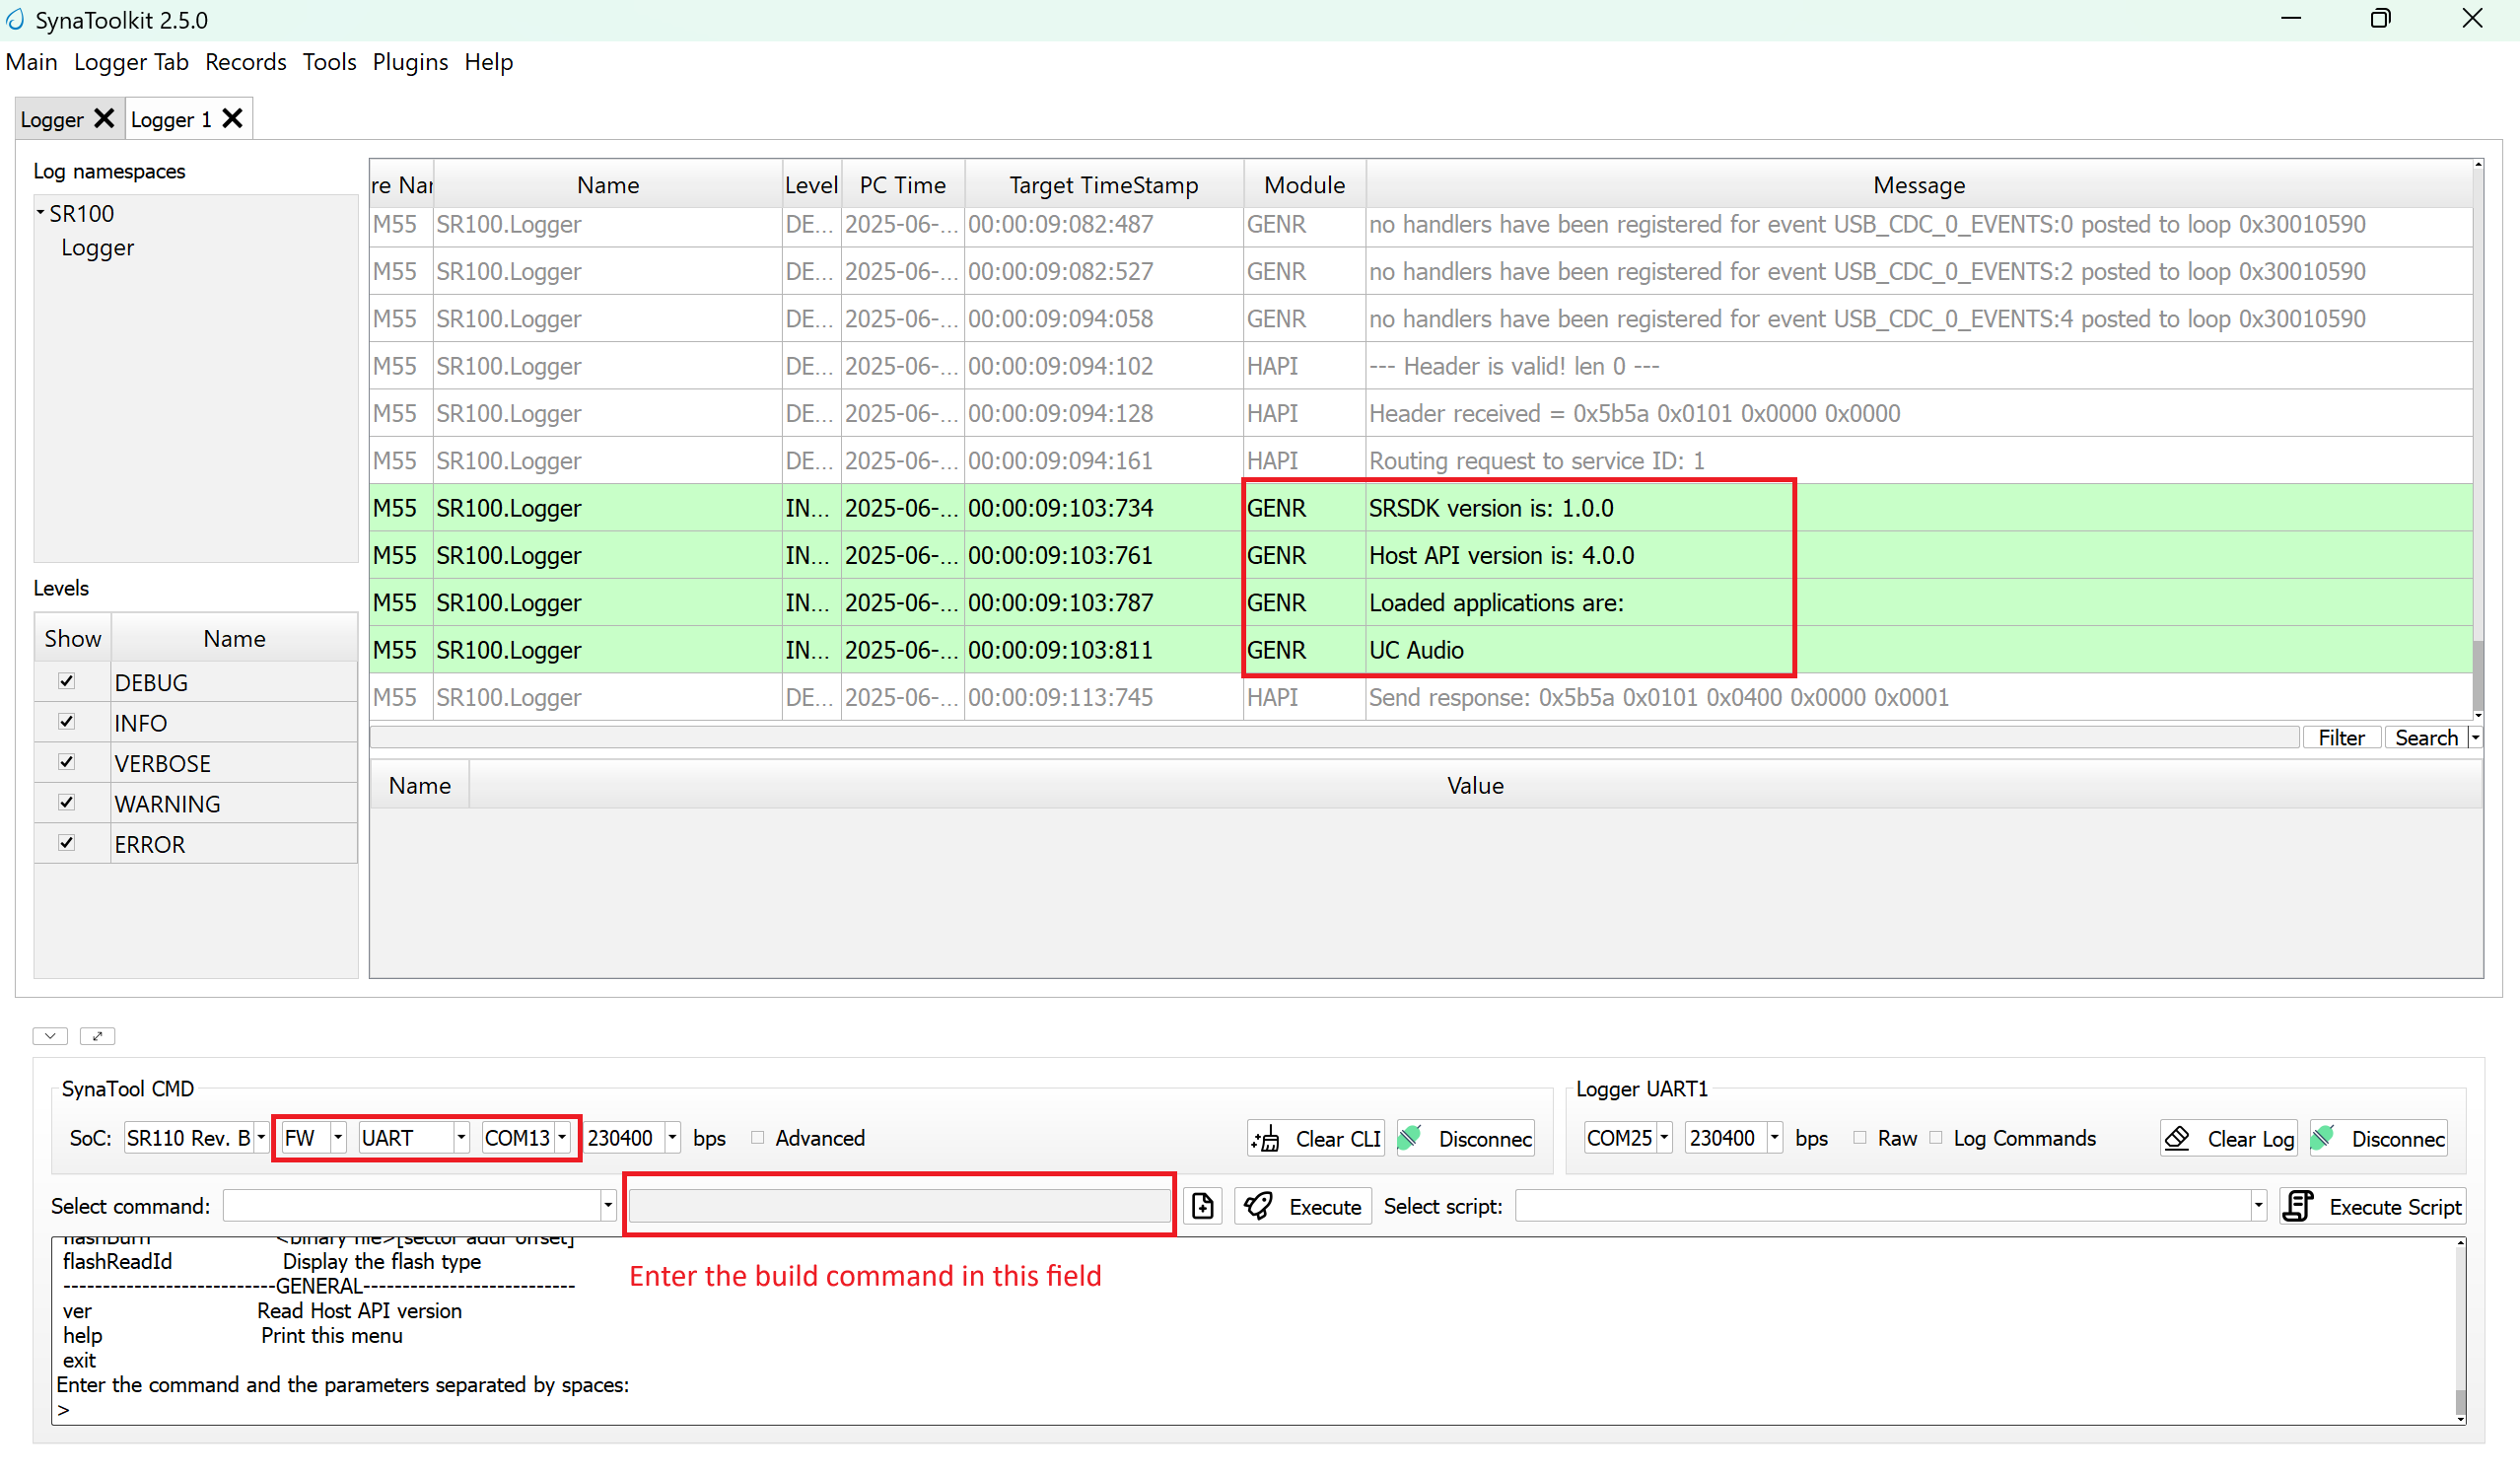Toggle the INFO level checkbox
This screenshot has width=2520, height=1475.
click(x=67, y=721)
